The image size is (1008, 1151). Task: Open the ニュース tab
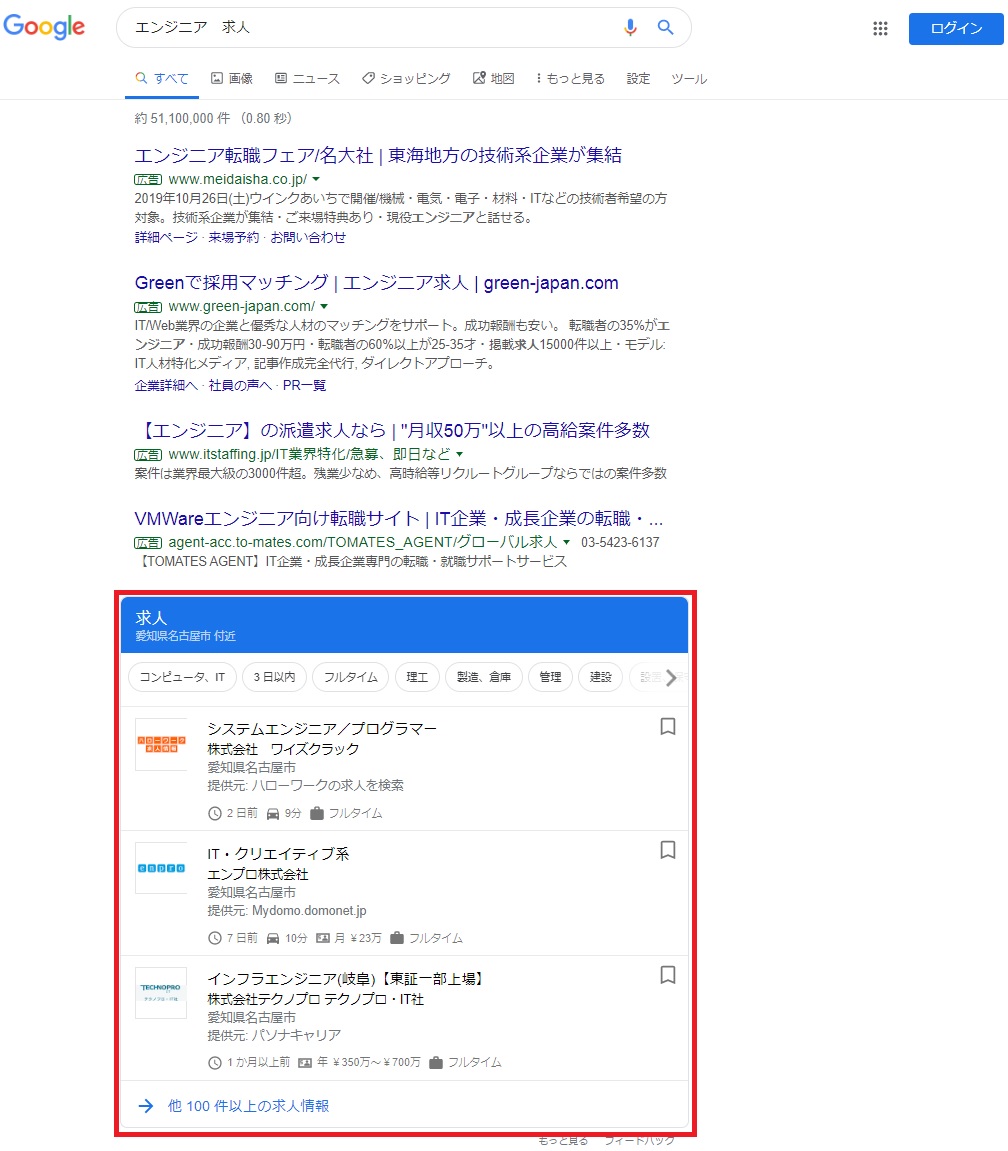click(x=308, y=79)
